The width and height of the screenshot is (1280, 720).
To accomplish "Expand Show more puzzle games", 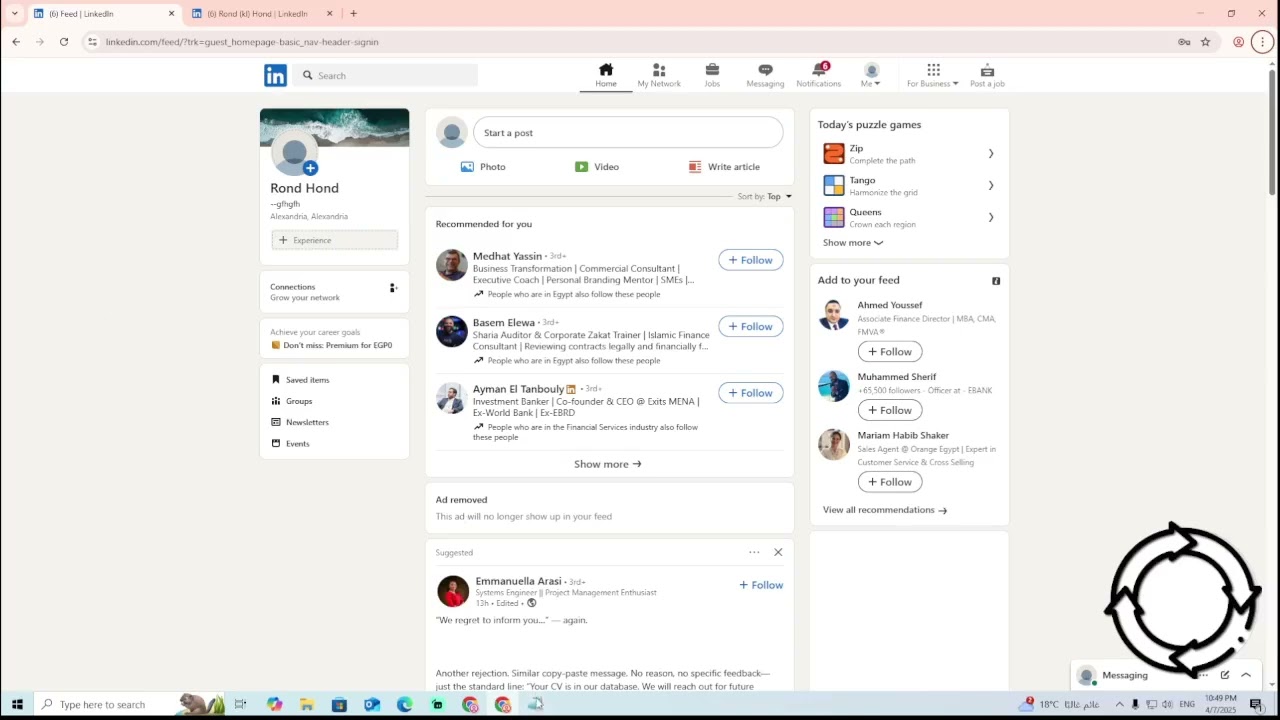I will coord(853,243).
